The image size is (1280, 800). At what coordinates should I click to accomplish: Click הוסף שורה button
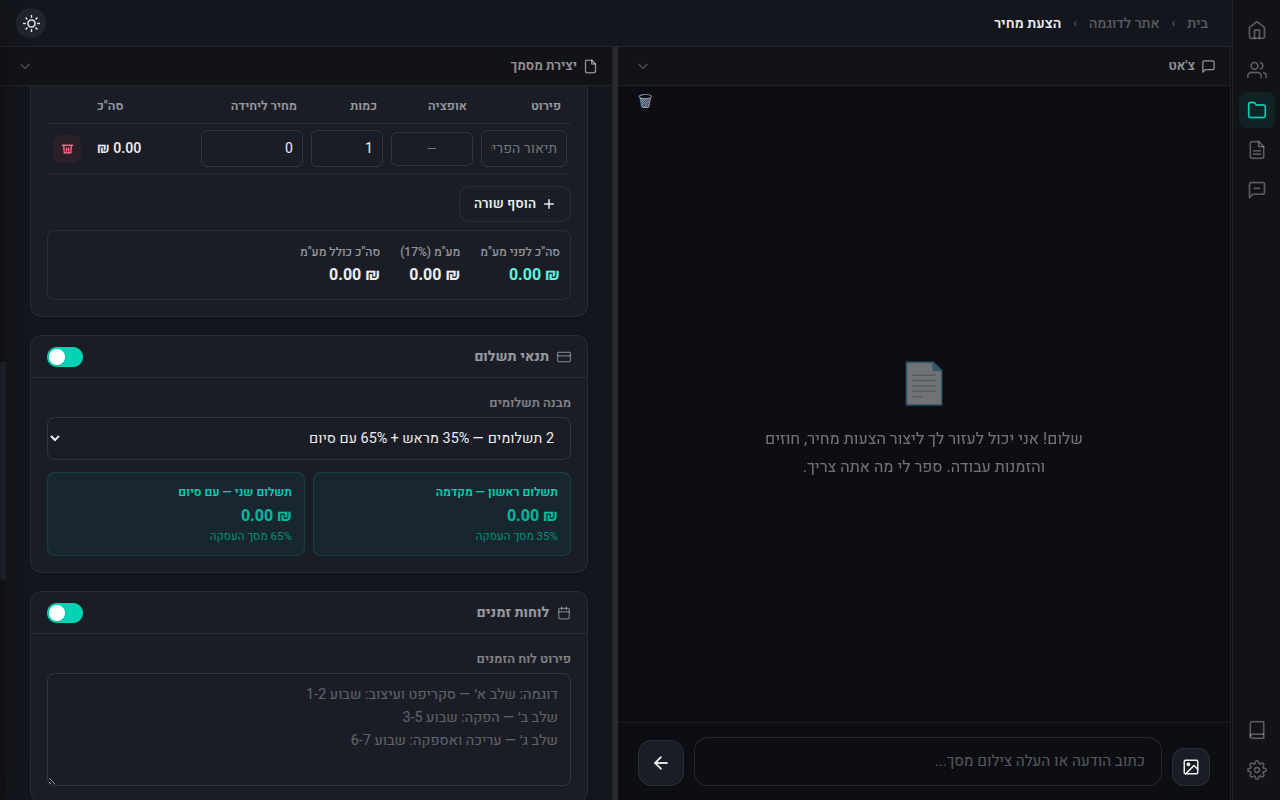515,204
